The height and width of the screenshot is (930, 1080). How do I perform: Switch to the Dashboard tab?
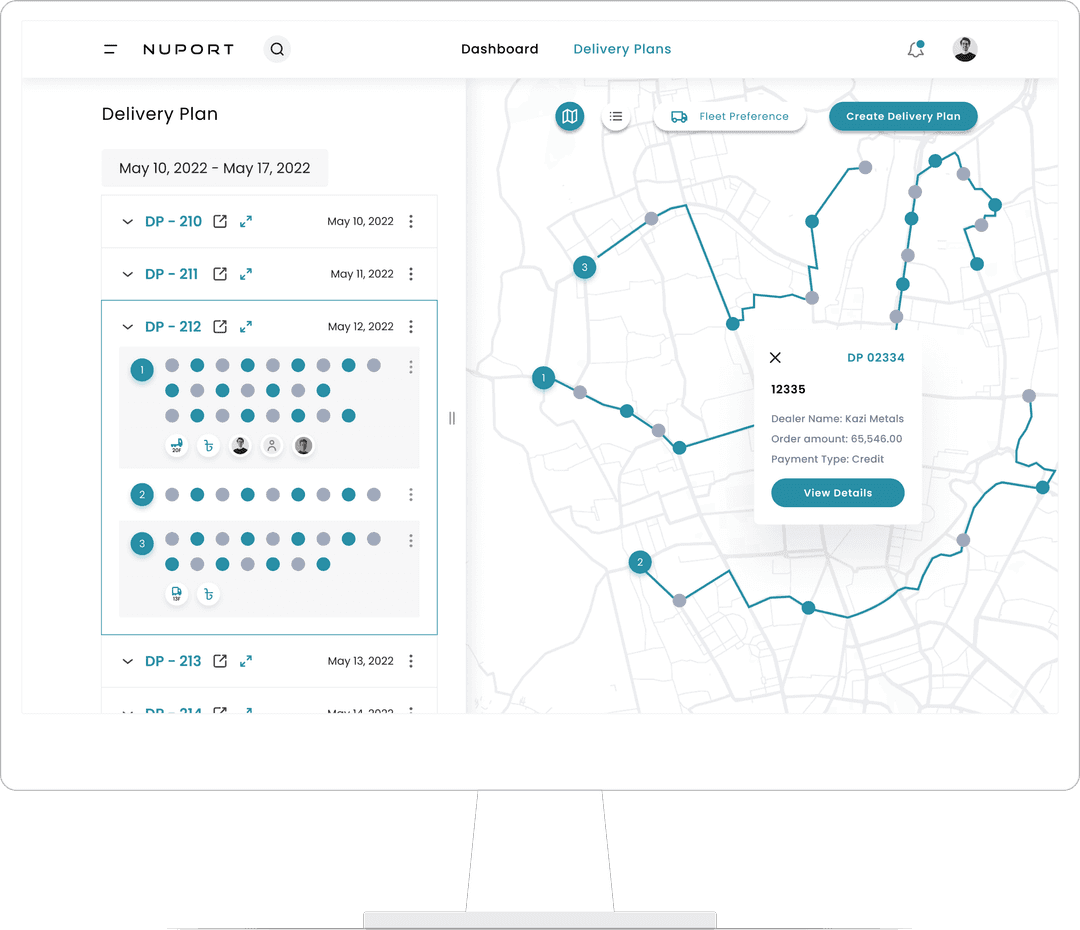click(x=499, y=48)
